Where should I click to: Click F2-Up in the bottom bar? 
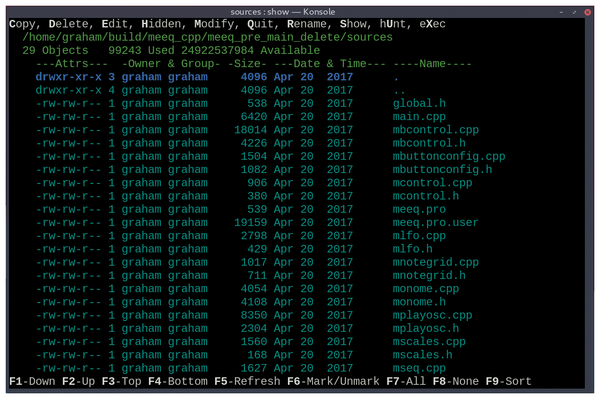pyautogui.click(x=78, y=381)
